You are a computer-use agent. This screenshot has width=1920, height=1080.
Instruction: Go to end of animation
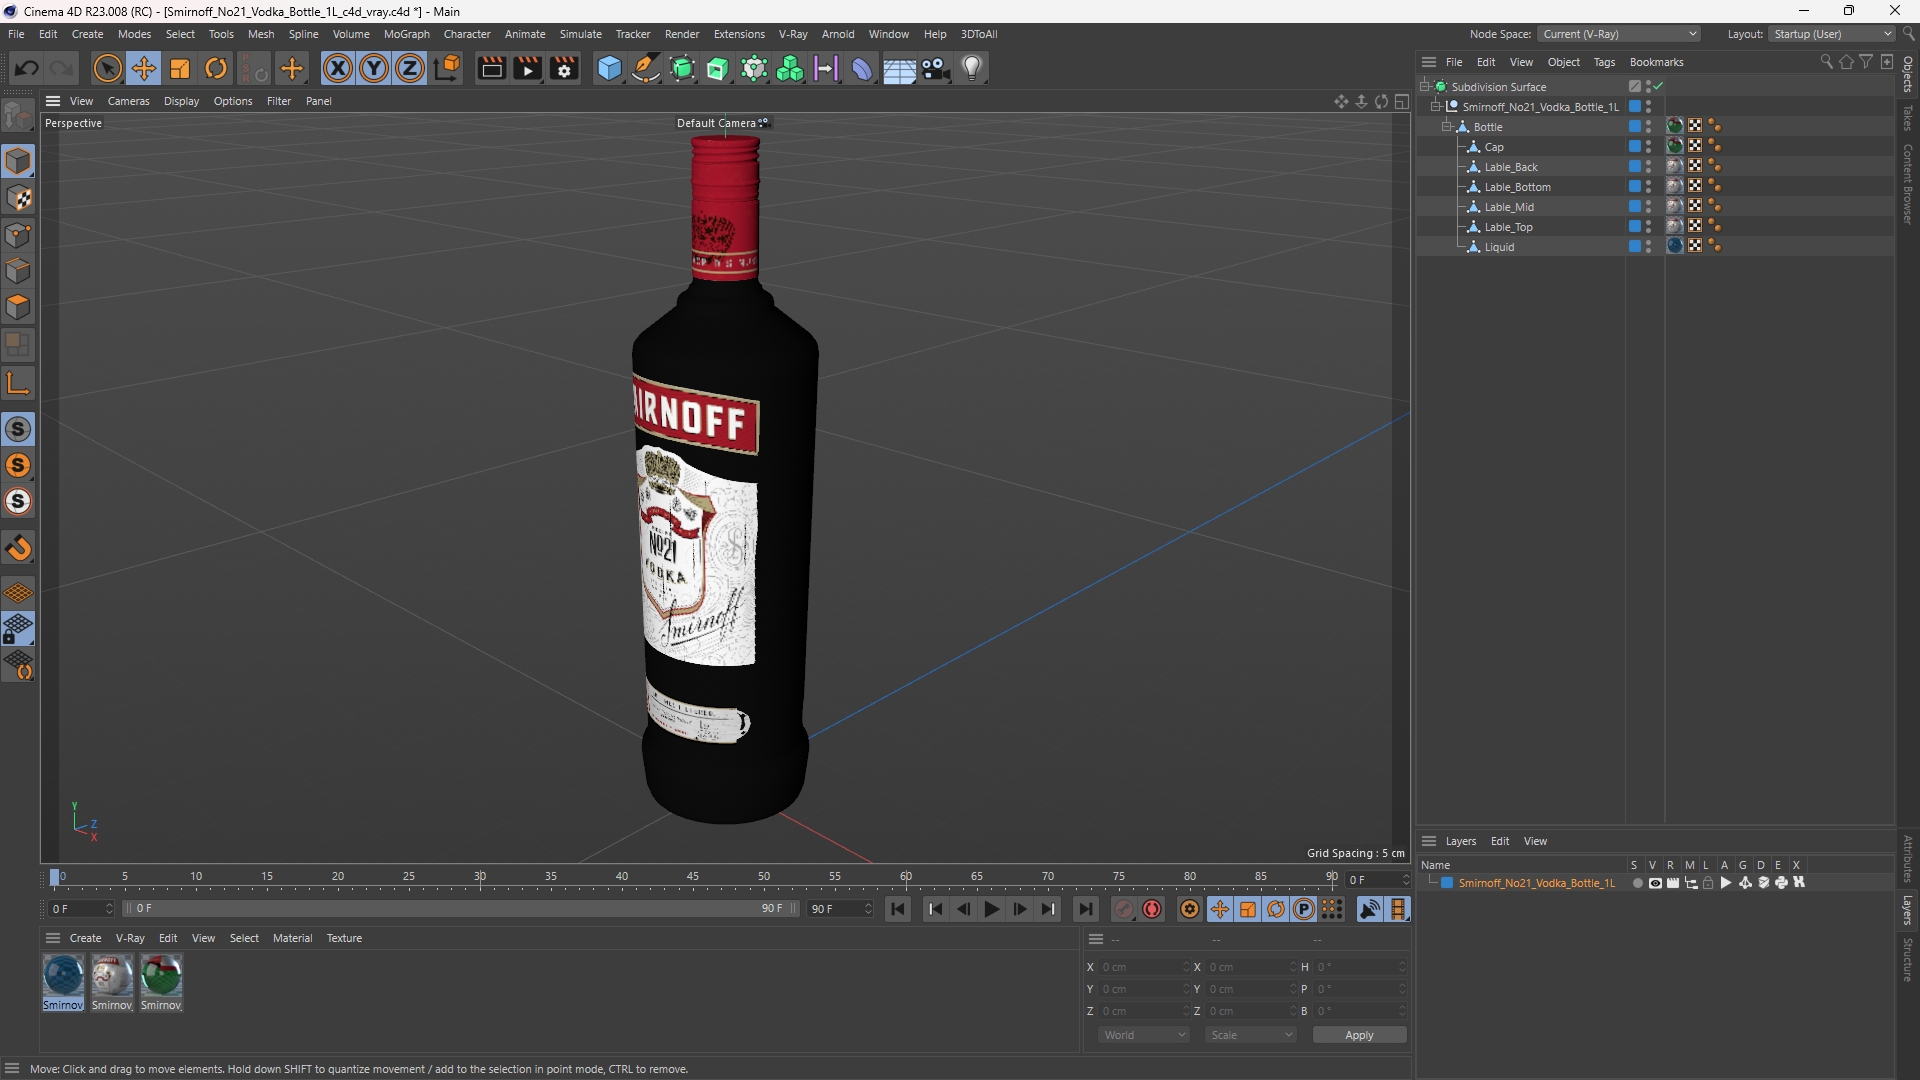point(1085,909)
